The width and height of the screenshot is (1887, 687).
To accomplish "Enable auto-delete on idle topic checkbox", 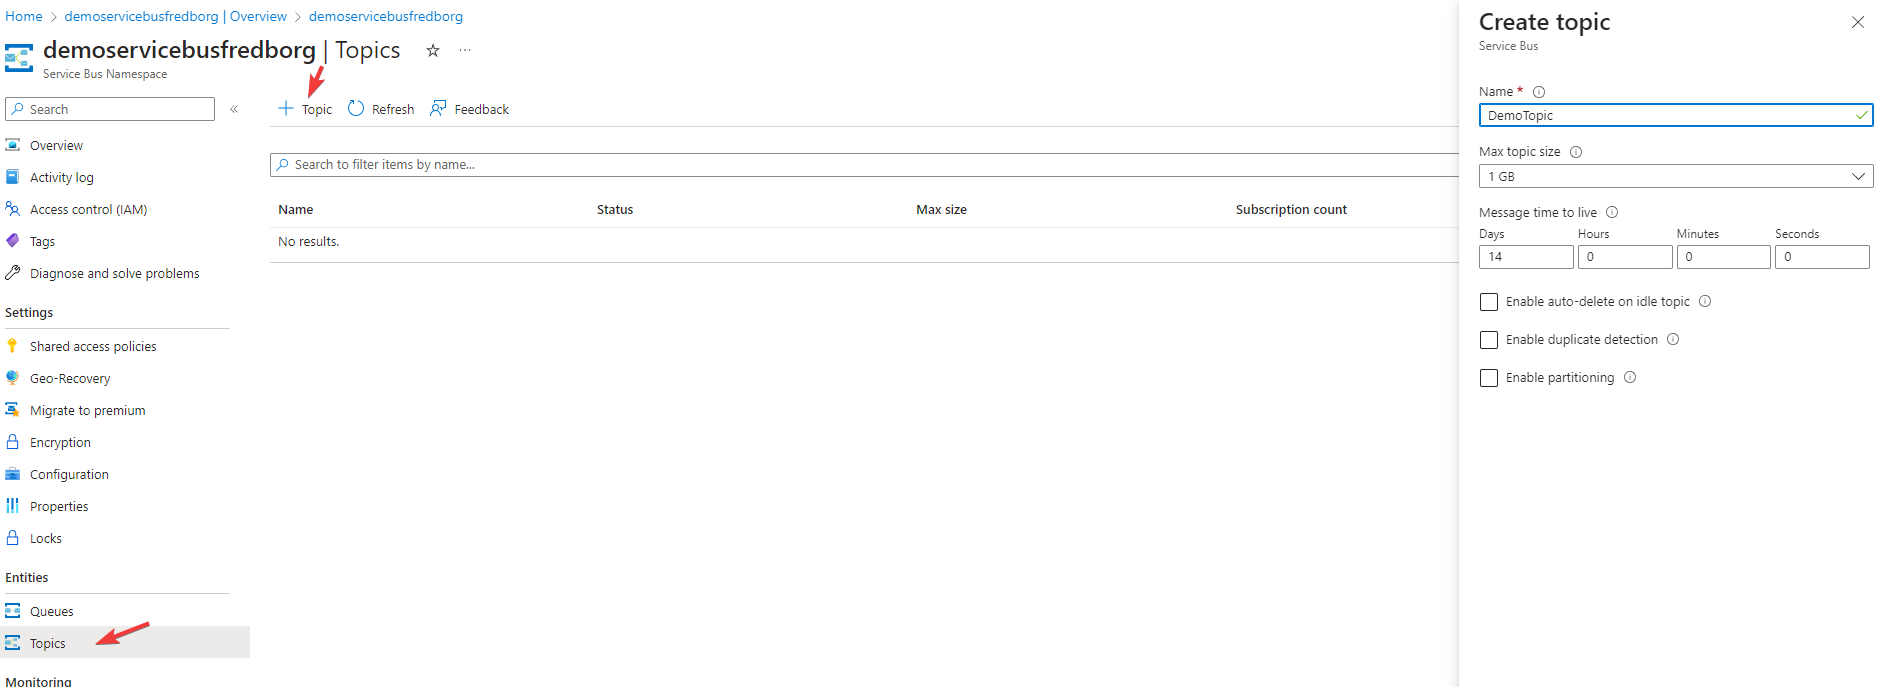I will click(1489, 302).
